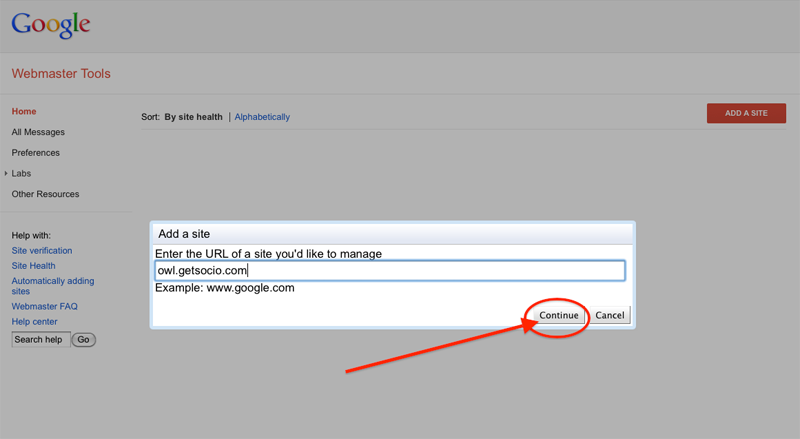Sort sites Alphabetically
The height and width of the screenshot is (439, 800).
coord(262,117)
